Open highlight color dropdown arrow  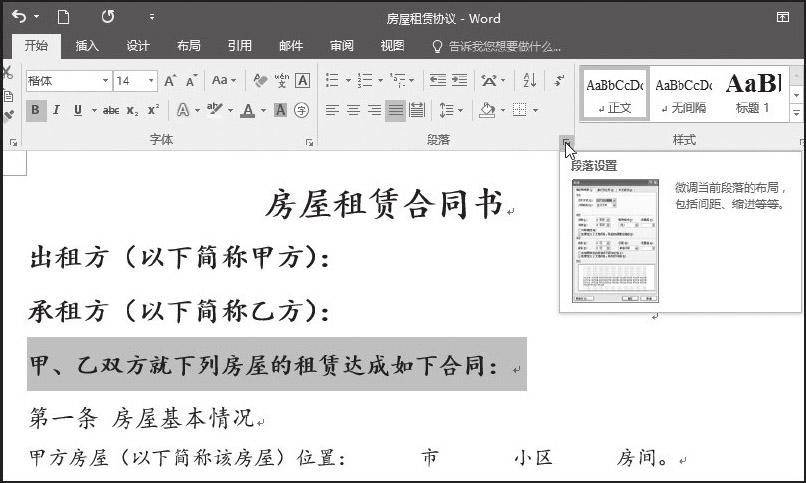tap(231, 110)
